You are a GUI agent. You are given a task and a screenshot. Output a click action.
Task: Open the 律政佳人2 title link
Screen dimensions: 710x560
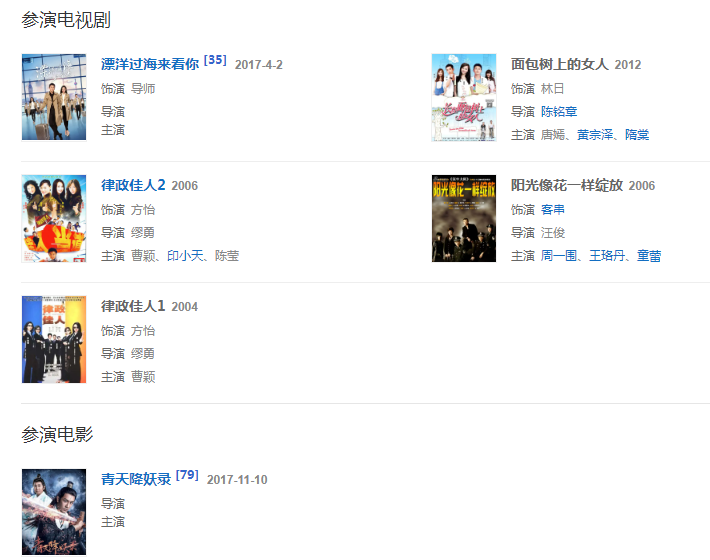[x=133, y=185]
